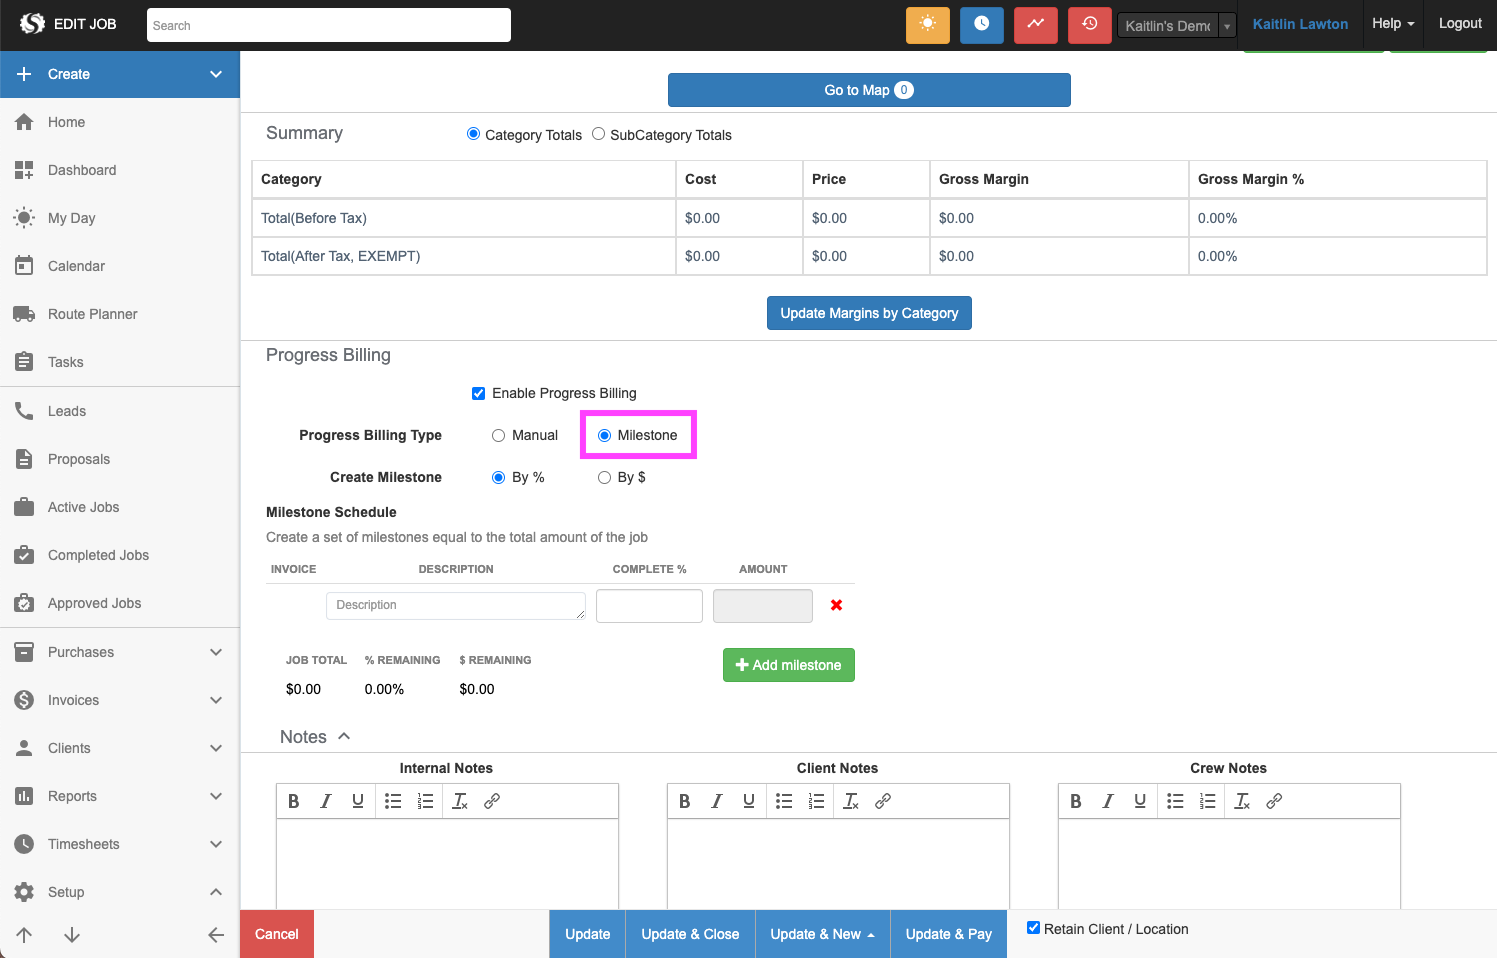
Task: Insert link in Client Notes editor
Action: tap(883, 801)
